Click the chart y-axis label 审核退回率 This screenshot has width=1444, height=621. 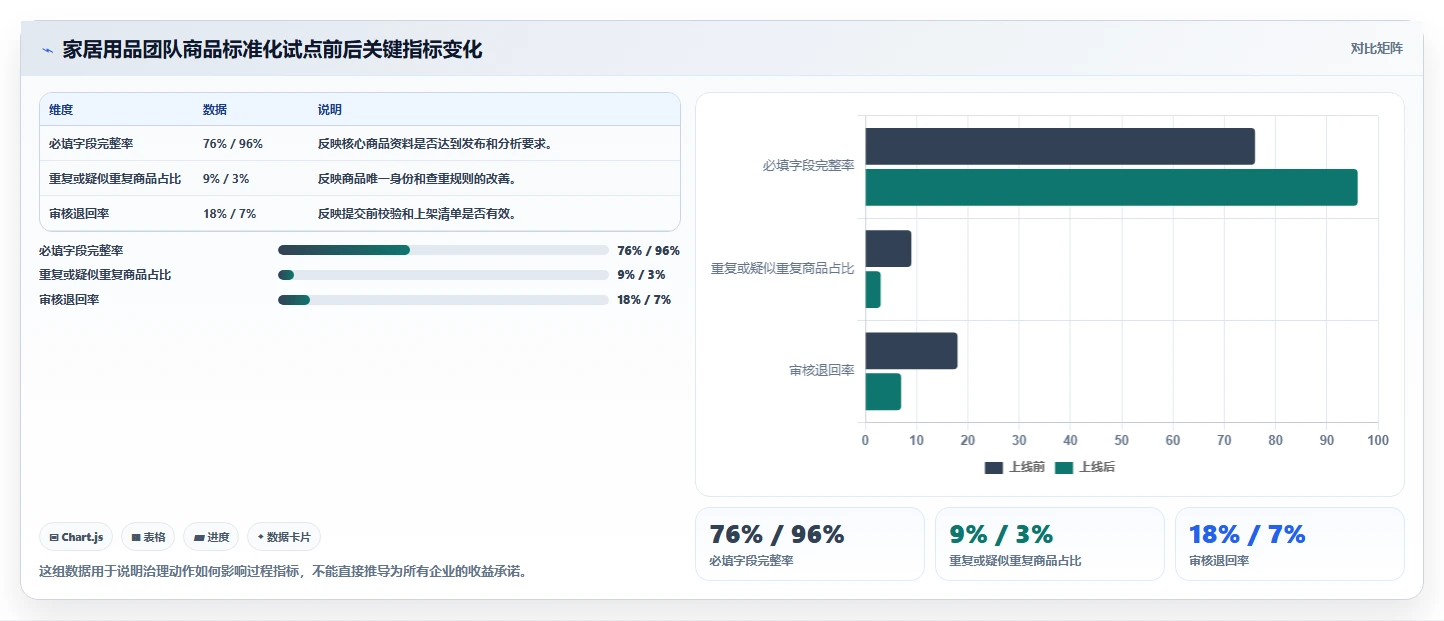pos(822,371)
